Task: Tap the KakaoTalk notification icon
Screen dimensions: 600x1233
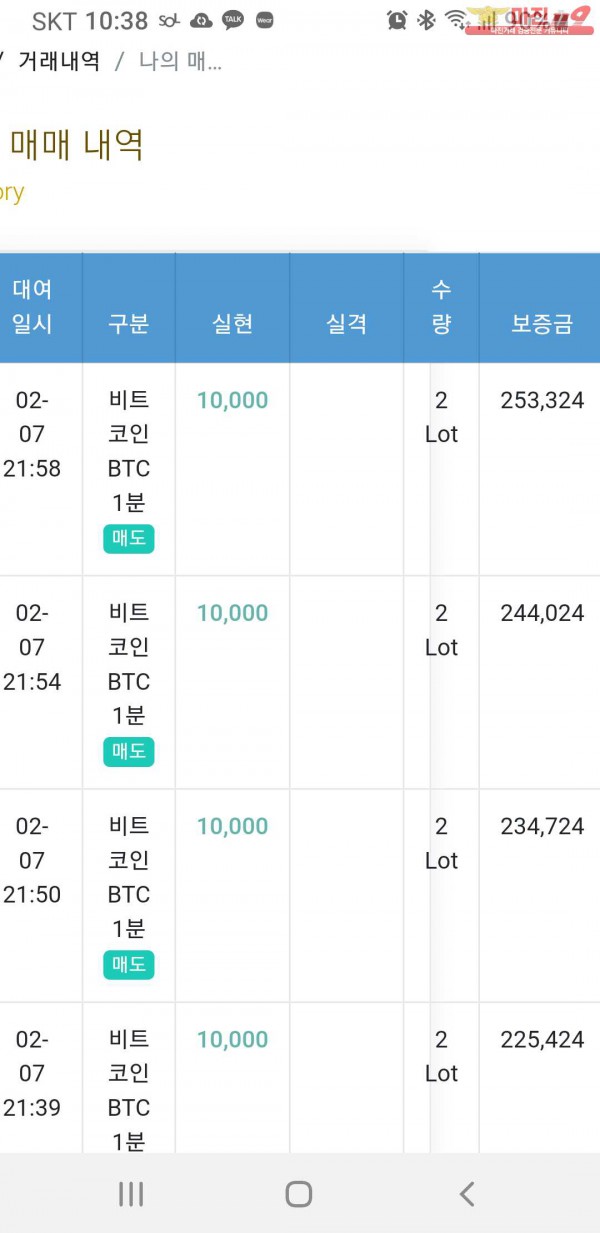Action: point(233,20)
